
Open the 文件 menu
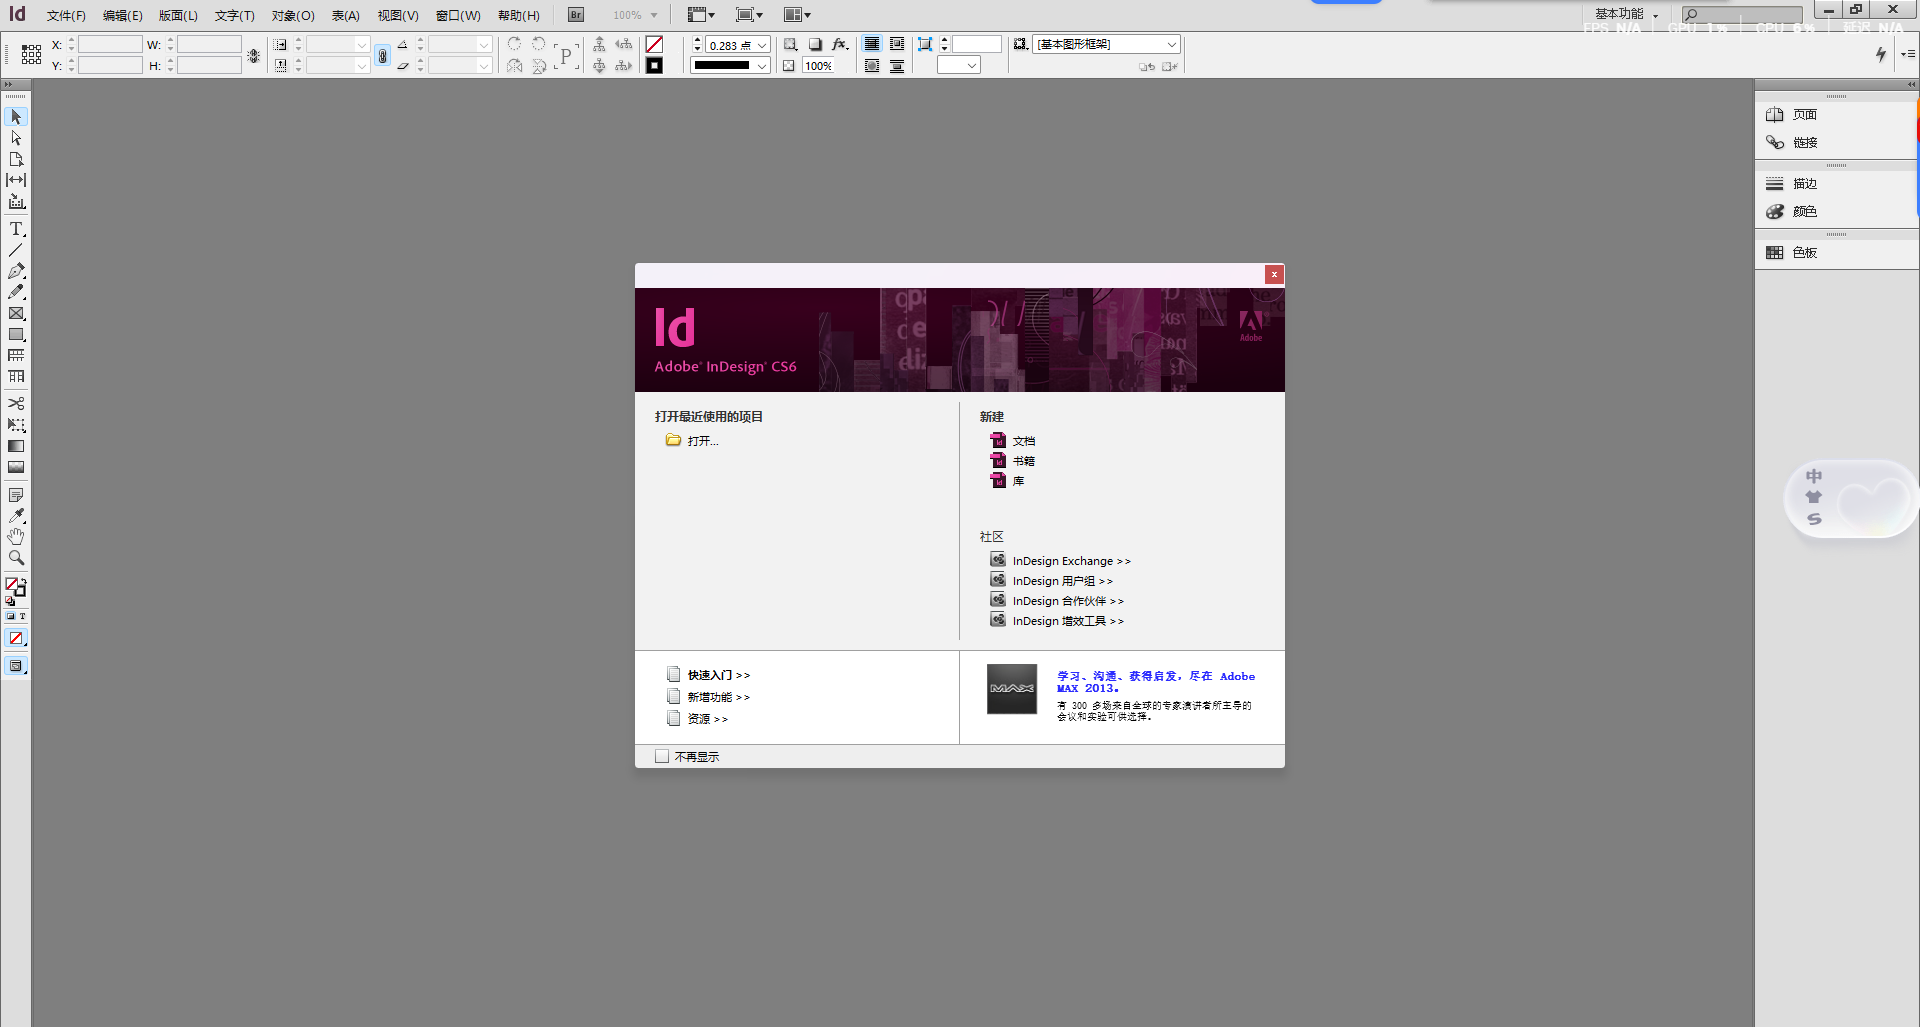[66, 15]
